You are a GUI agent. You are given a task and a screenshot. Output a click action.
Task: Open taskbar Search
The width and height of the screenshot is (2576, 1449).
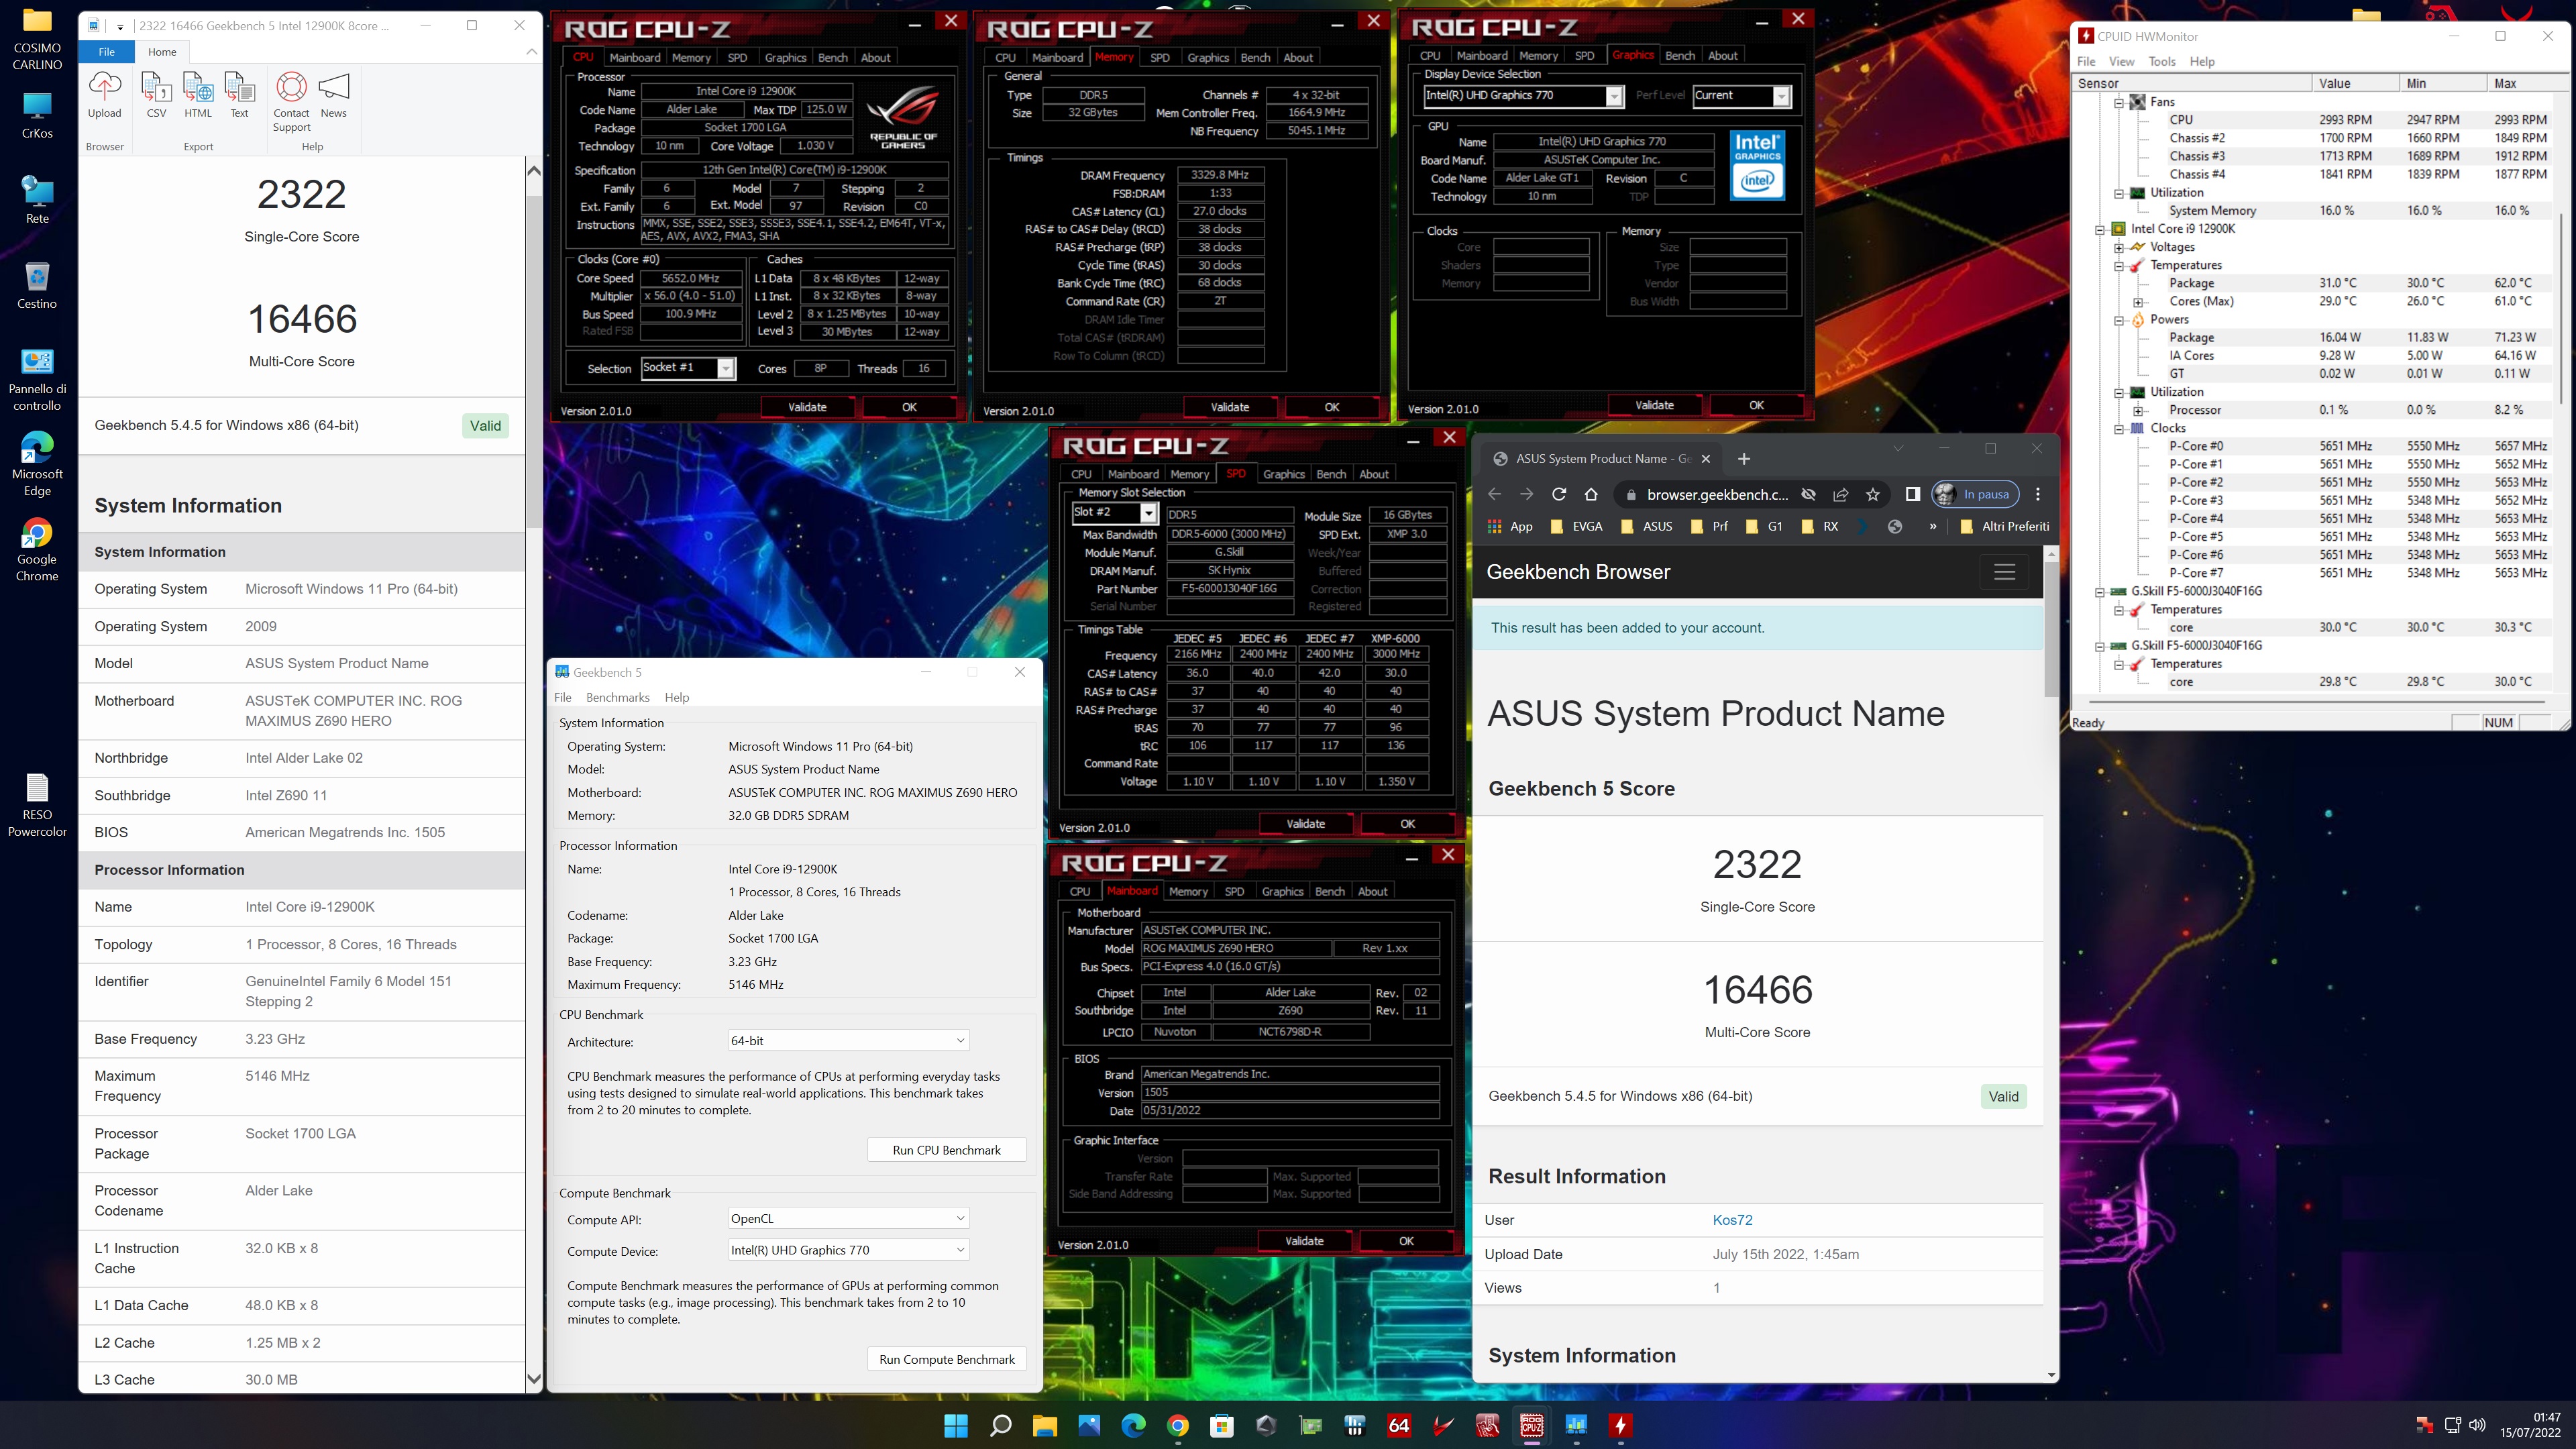pos(1000,1425)
